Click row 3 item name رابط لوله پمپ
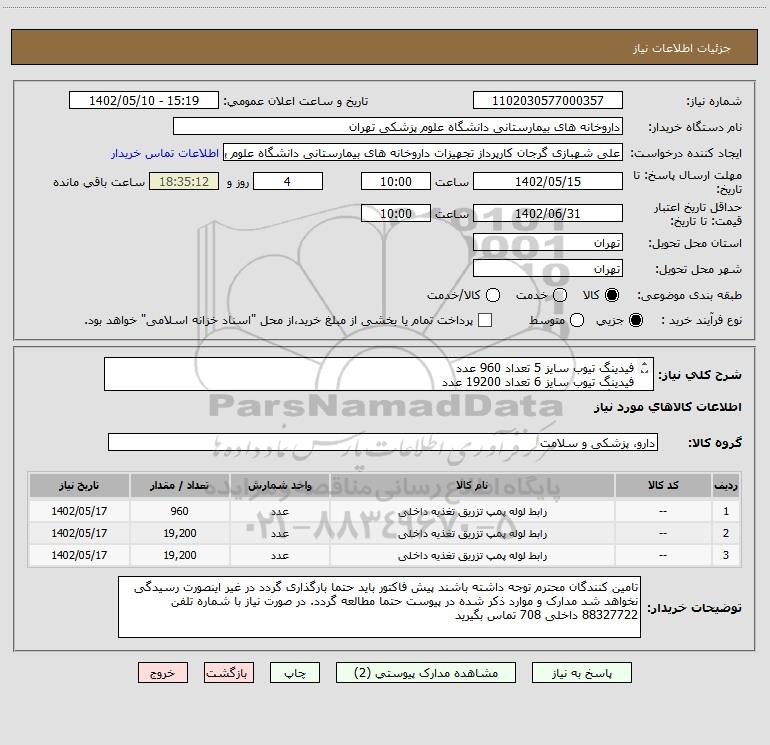This screenshot has width=770, height=745. click(472, 555)
